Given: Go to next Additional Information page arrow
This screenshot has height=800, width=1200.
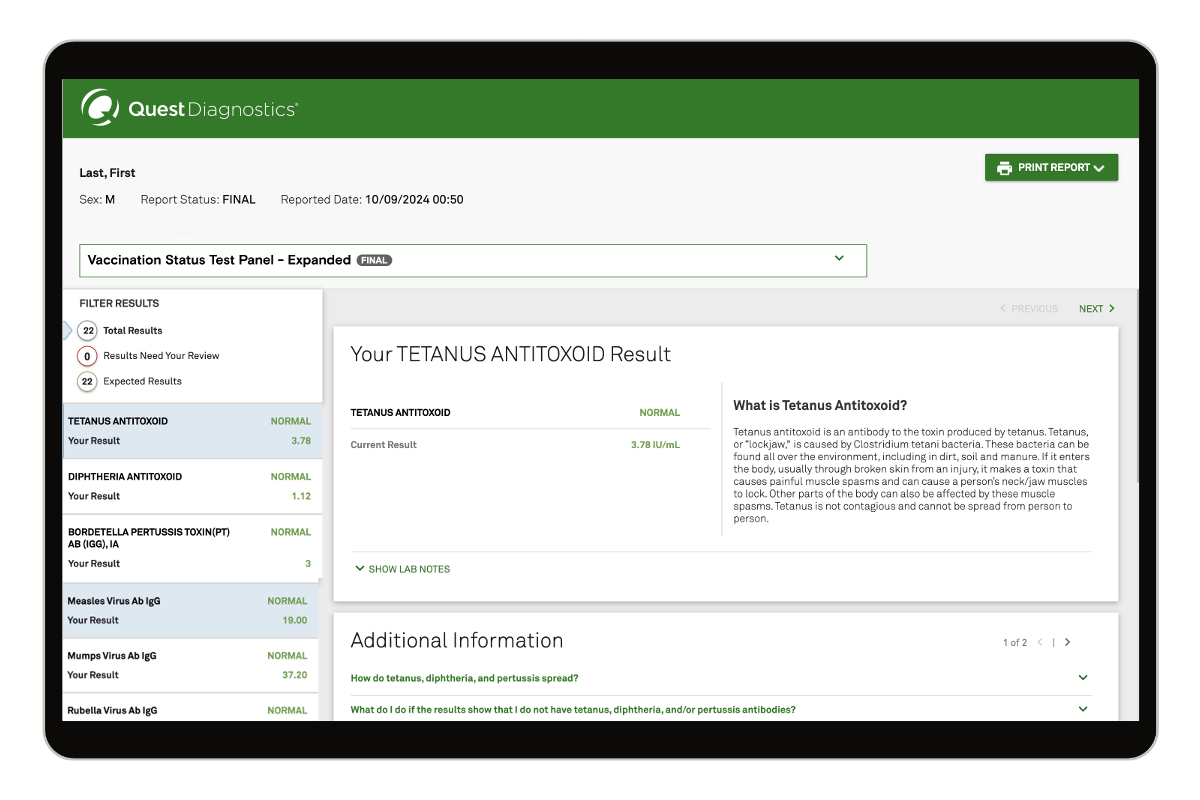Looking at the screenshot, I should tap(1068, 642).
